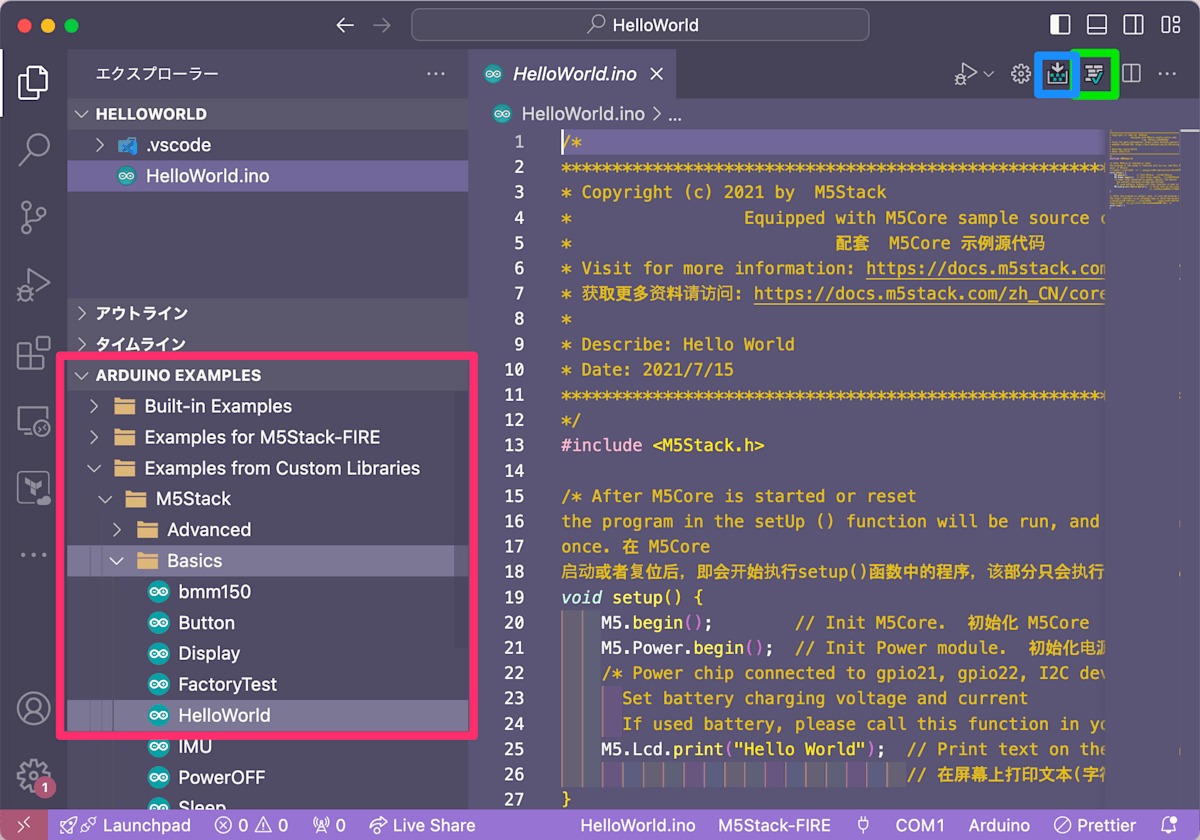Open the Manage gear with badge
Screen dimensions: 1200x840
coord(33,775)
